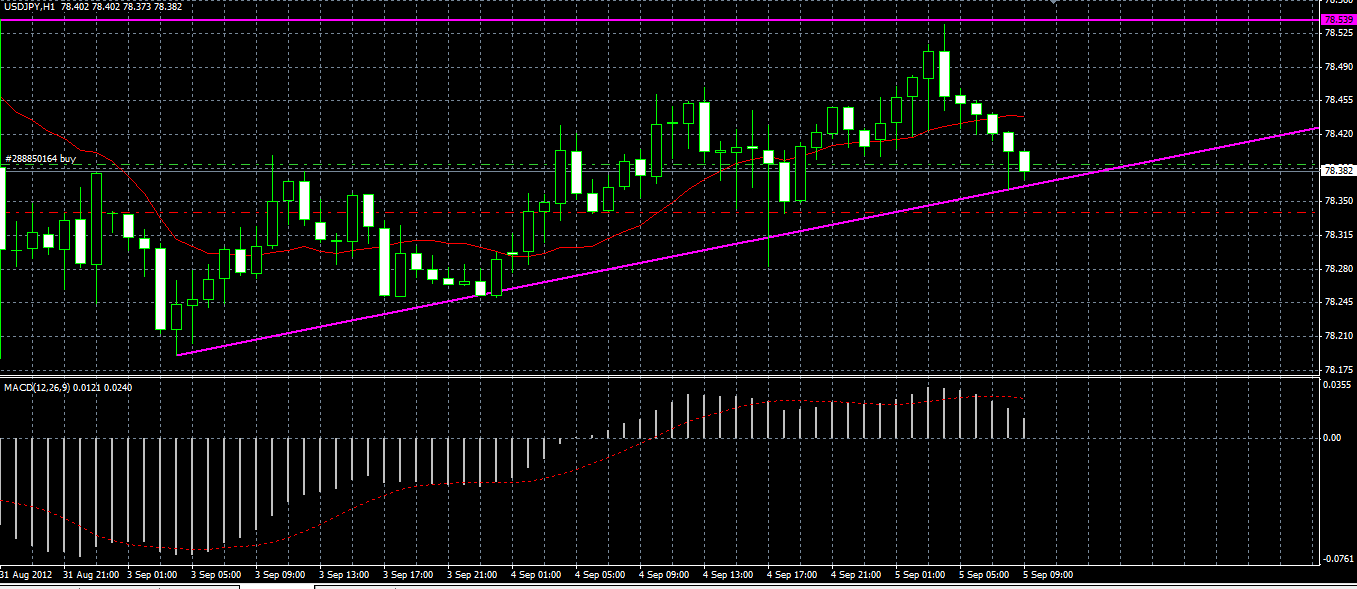
Task: Select the rising magenta trendline
Action: [x=745, y=242]
